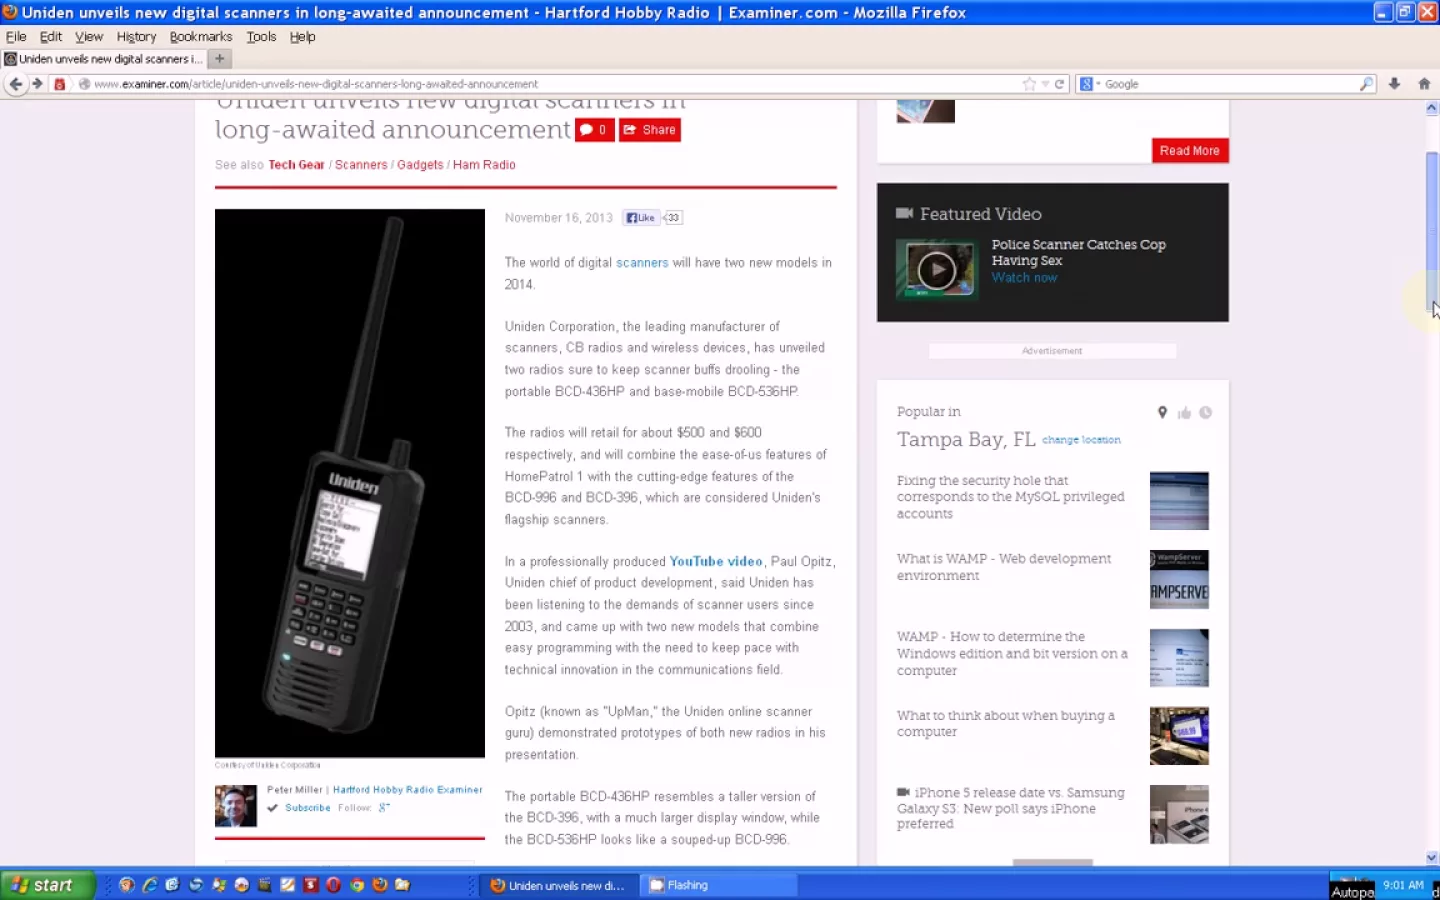Follow the scanners link in article text
Viewport: 1440px width, 900px height.
point(642,263)
